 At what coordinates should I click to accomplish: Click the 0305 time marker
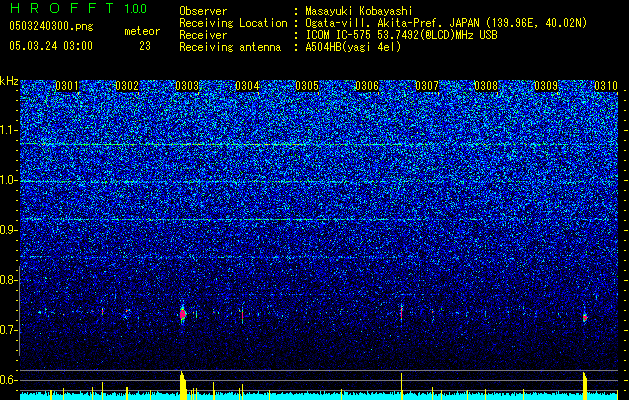(x=307, y=86)
